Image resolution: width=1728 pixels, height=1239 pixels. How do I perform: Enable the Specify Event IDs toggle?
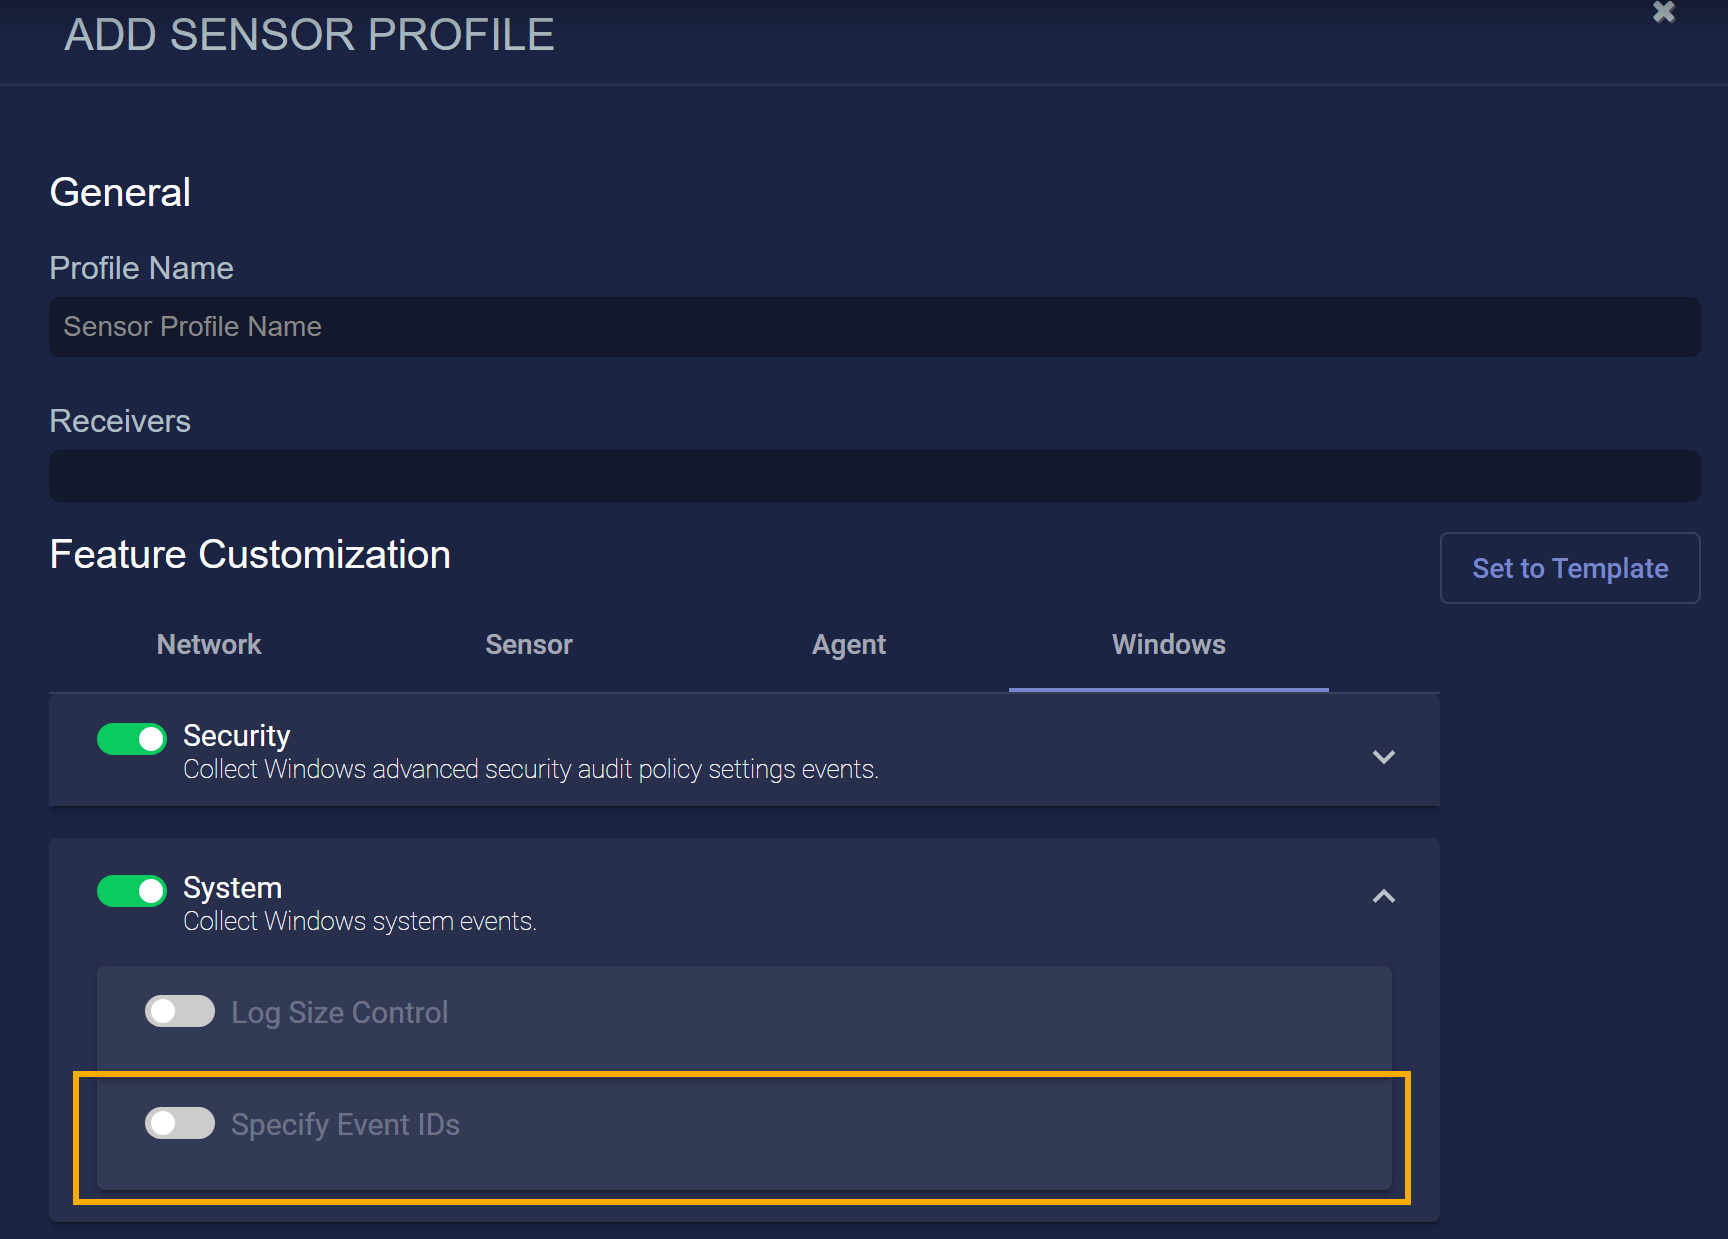point(180,1123)
